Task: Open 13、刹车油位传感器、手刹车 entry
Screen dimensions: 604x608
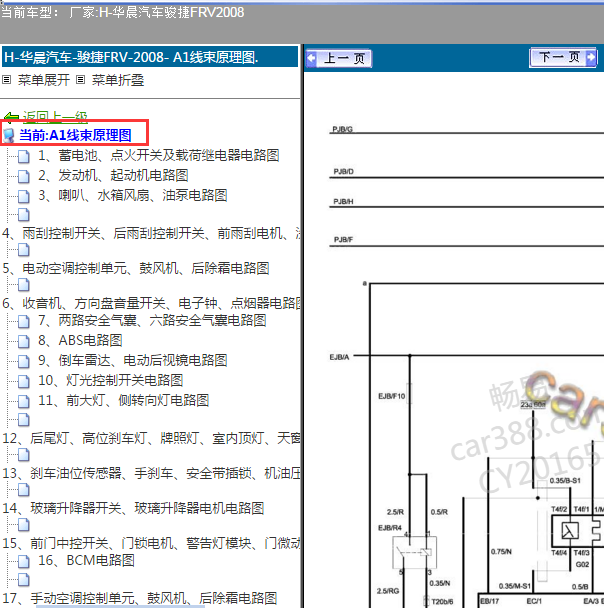Action: click(x=151, y=473)
